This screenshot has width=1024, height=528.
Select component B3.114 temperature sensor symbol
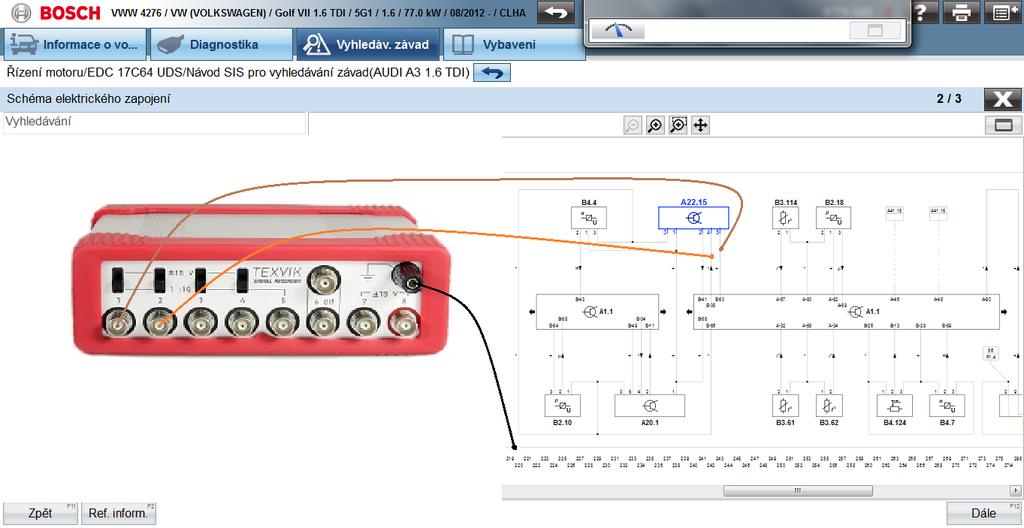(786, 218)
